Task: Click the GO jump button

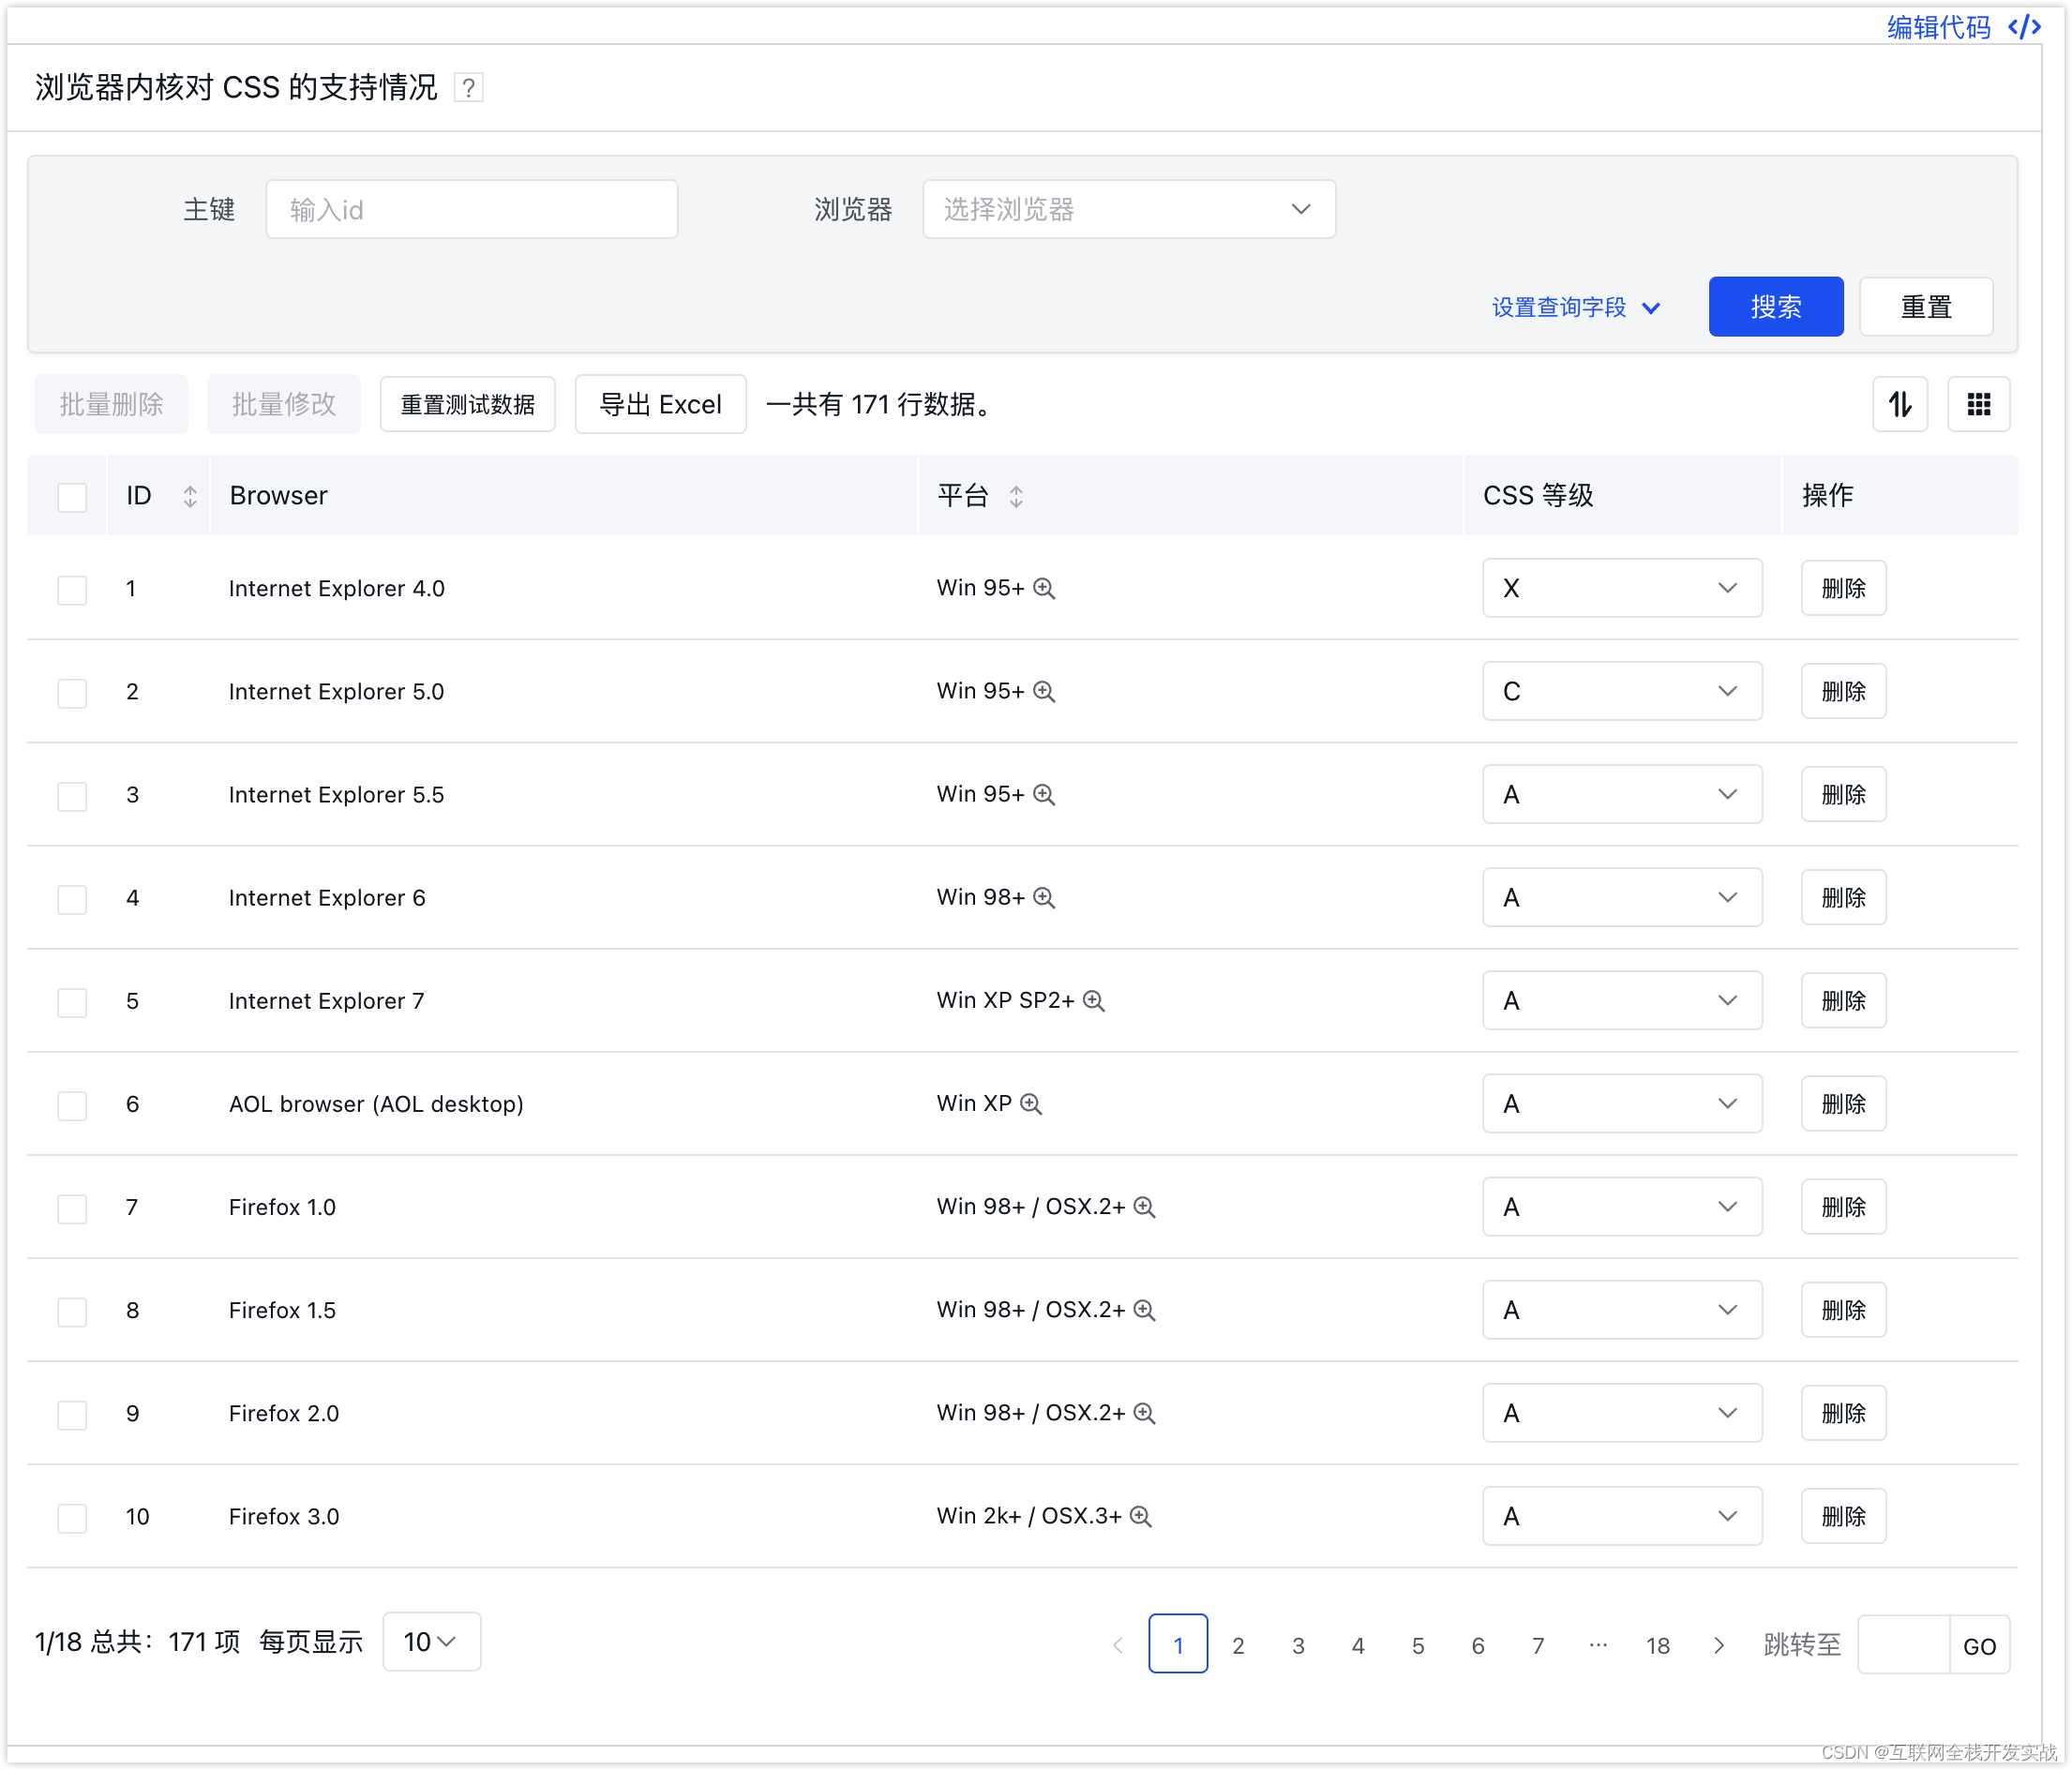Action: click(1979, 1645)
